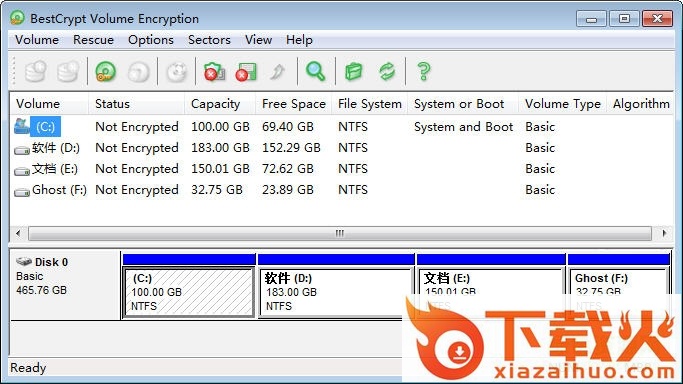Sort by the Free Space column header
Viewport: 683px width, 384px height.
pos(294,104)
